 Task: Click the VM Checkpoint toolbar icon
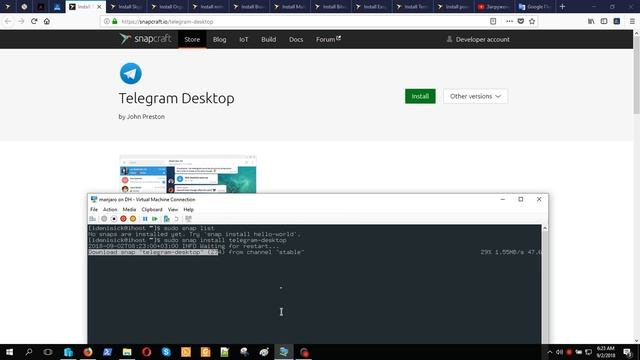pos(167,219)
